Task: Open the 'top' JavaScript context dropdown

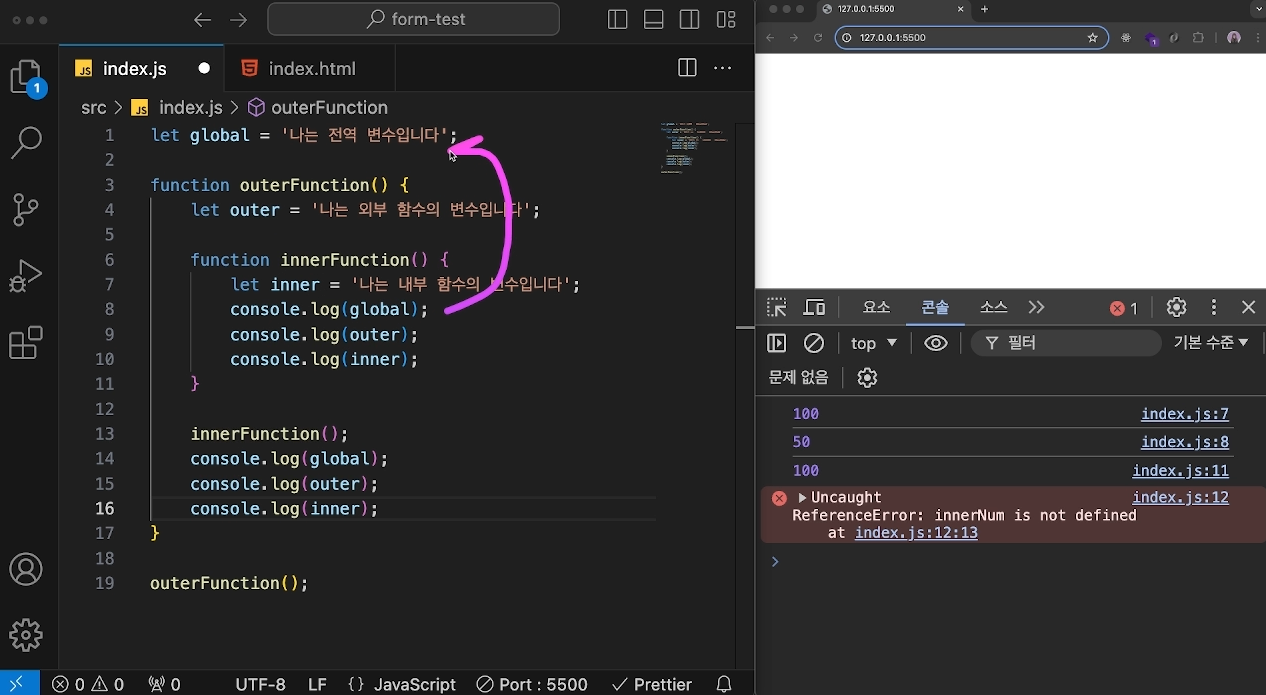Action: (x=873, y=343)
